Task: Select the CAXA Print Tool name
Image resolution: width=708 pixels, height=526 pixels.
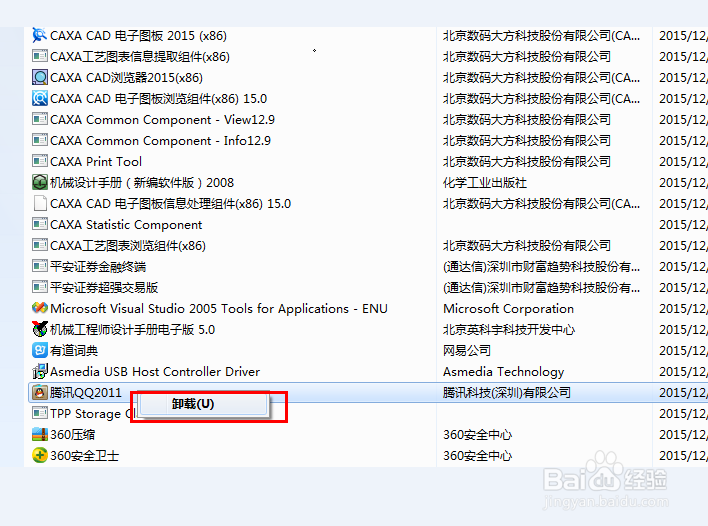Action: pyautogui.click(x=96, y=162)
